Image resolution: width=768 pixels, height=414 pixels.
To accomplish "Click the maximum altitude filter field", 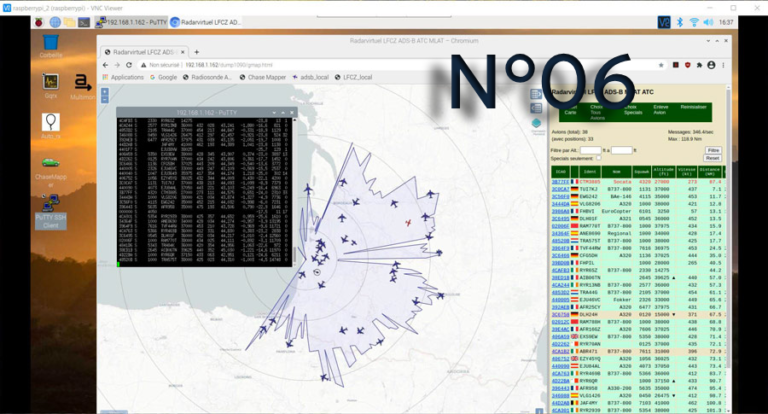I will coord(622,150).
